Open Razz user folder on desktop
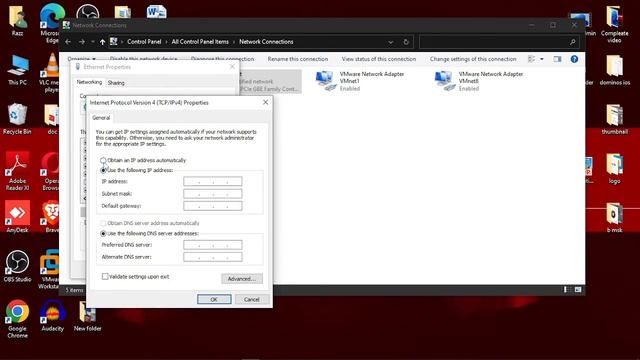640x360 pixels. pyautogui.click(x=17, y=20)
